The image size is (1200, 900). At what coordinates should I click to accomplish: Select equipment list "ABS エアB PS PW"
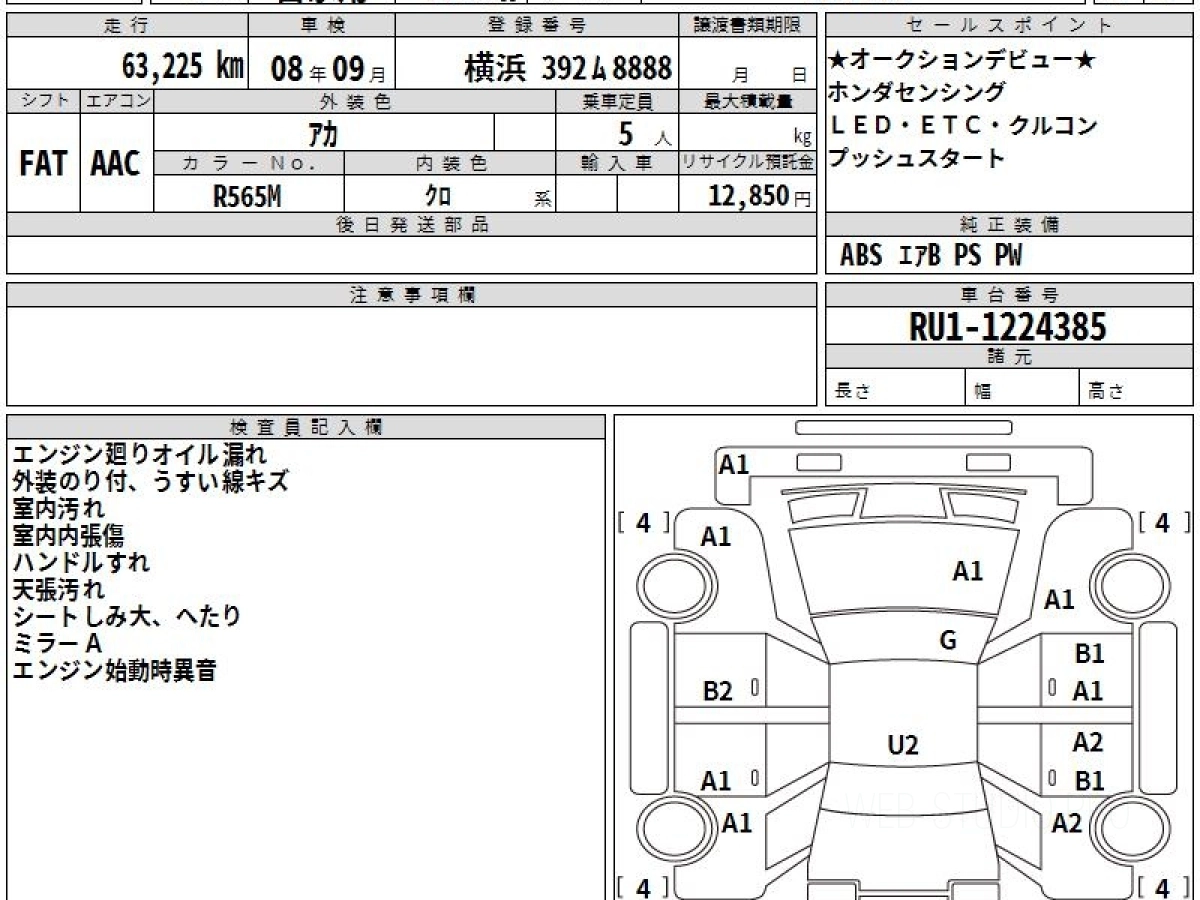931,256
